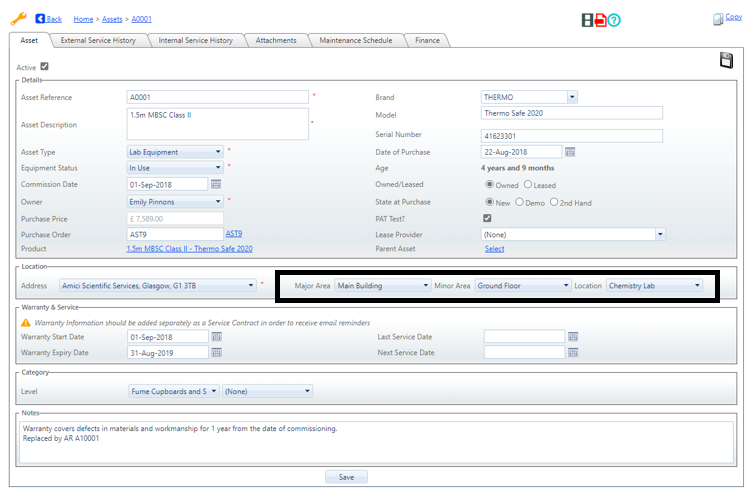Click the Purchase Price field
747x492 pixels.
coord(175,219)
